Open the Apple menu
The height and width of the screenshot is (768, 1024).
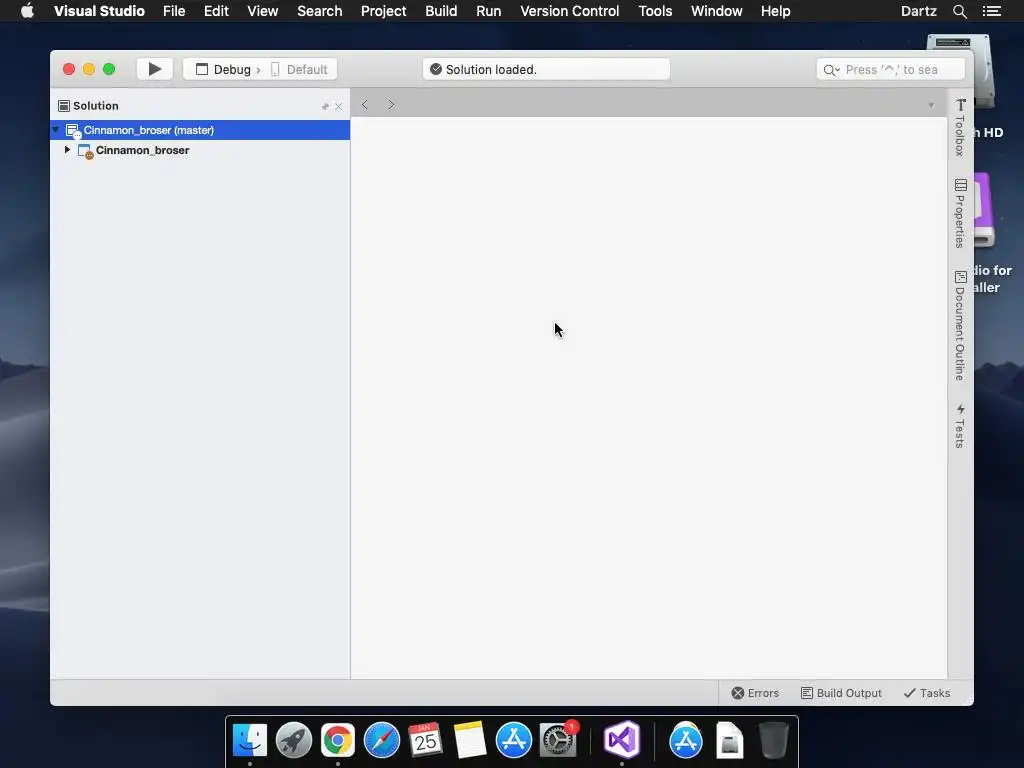coord(27,11)
